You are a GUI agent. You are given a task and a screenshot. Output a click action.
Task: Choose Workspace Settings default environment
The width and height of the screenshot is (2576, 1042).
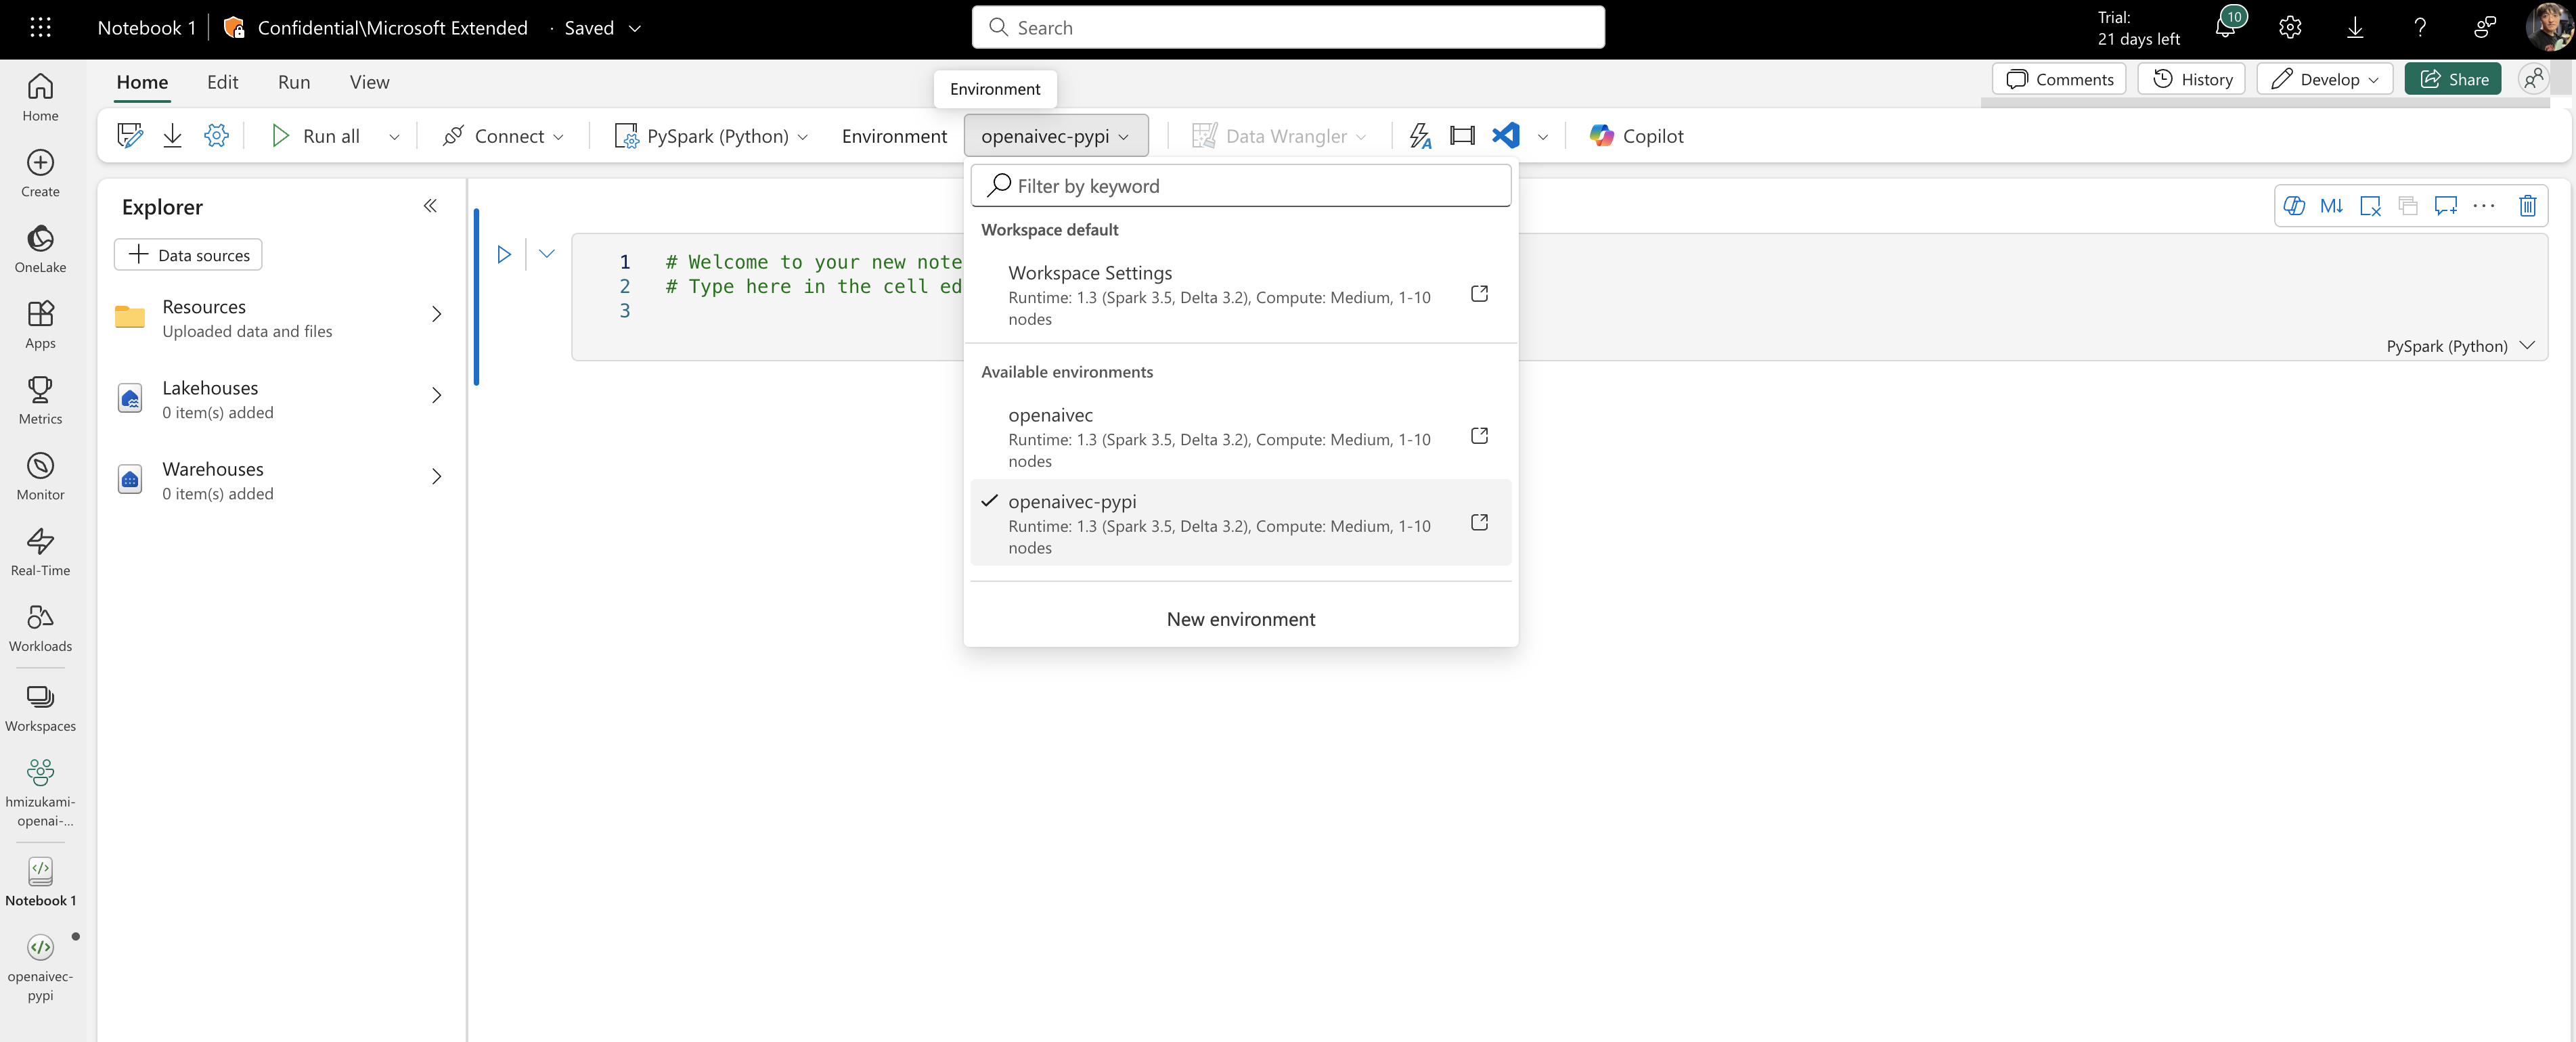1220,295
